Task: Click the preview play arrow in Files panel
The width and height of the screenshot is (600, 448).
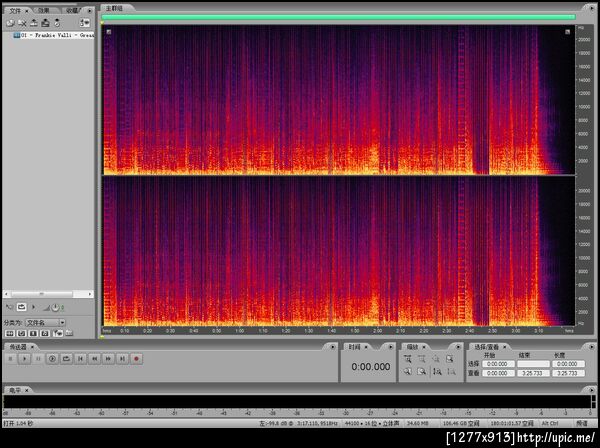Action: [33, 307]
